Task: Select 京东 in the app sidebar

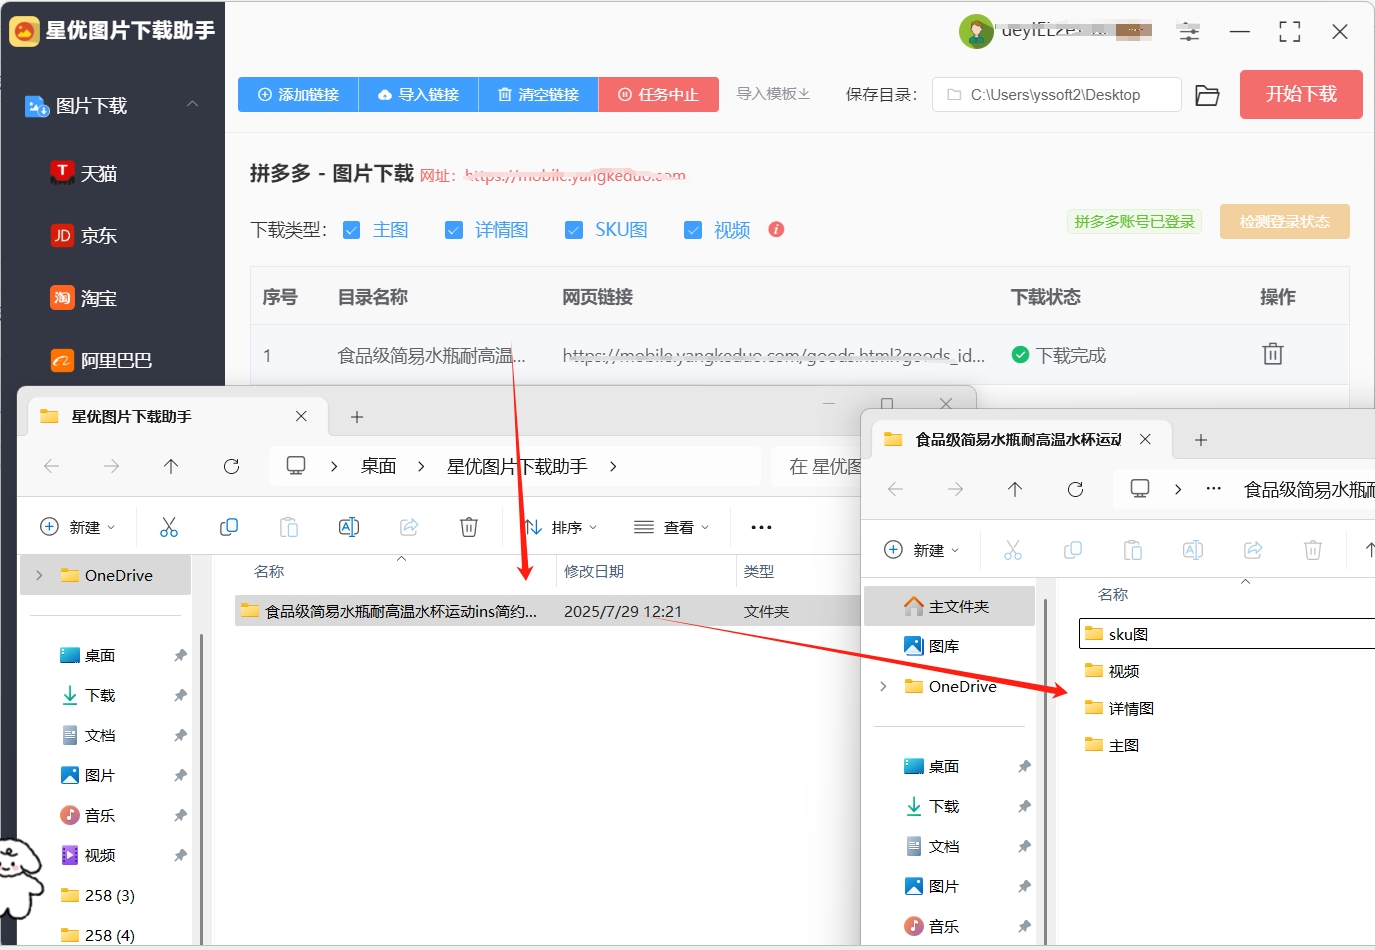Action: point(84,236)
